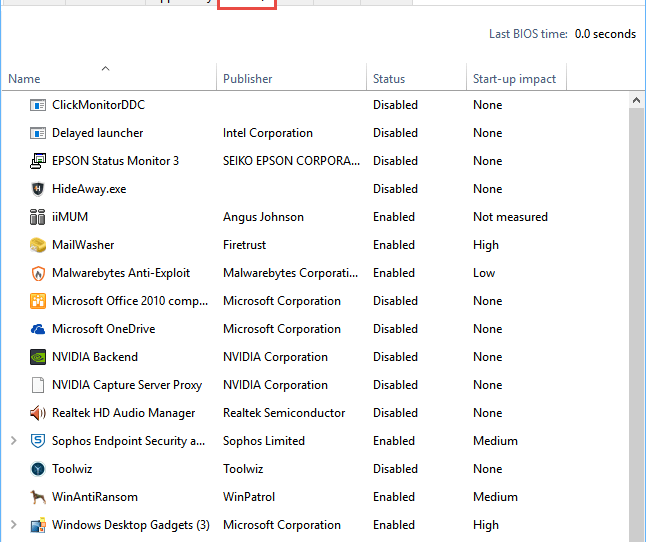Click the Delayed launcher icon
The width and height of the screenshot is (646, 542).
tap(38, 133)
